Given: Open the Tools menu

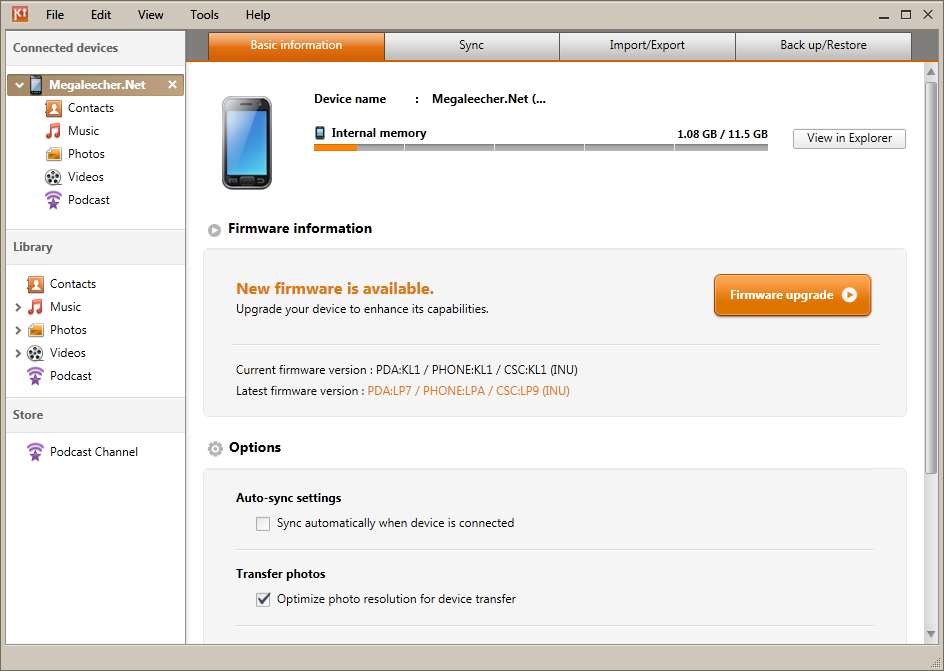Looking at the screenshot, I should click(205, 14).
